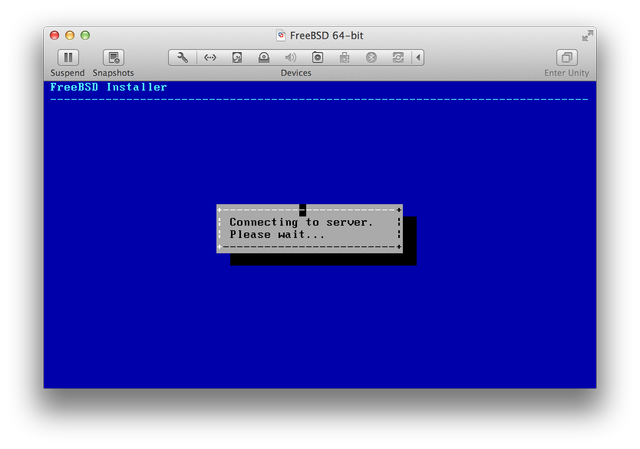
Task: Click the FreeBSD 64-bit title document icon
Action: (x=281, y=36)
